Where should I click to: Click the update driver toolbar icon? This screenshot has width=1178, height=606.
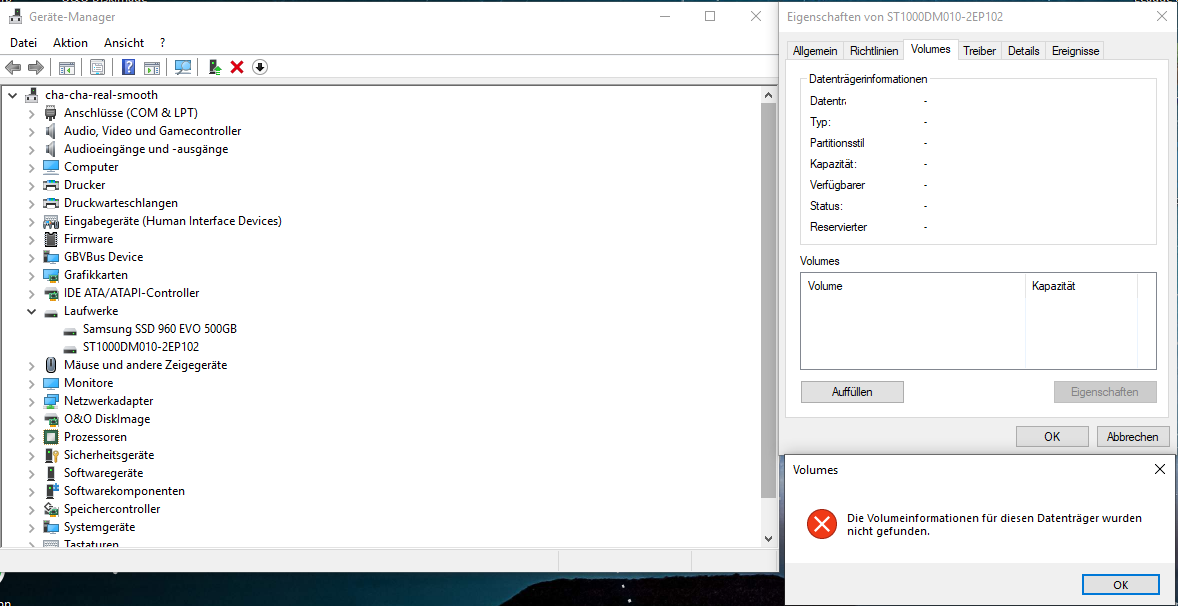(215, 68)
